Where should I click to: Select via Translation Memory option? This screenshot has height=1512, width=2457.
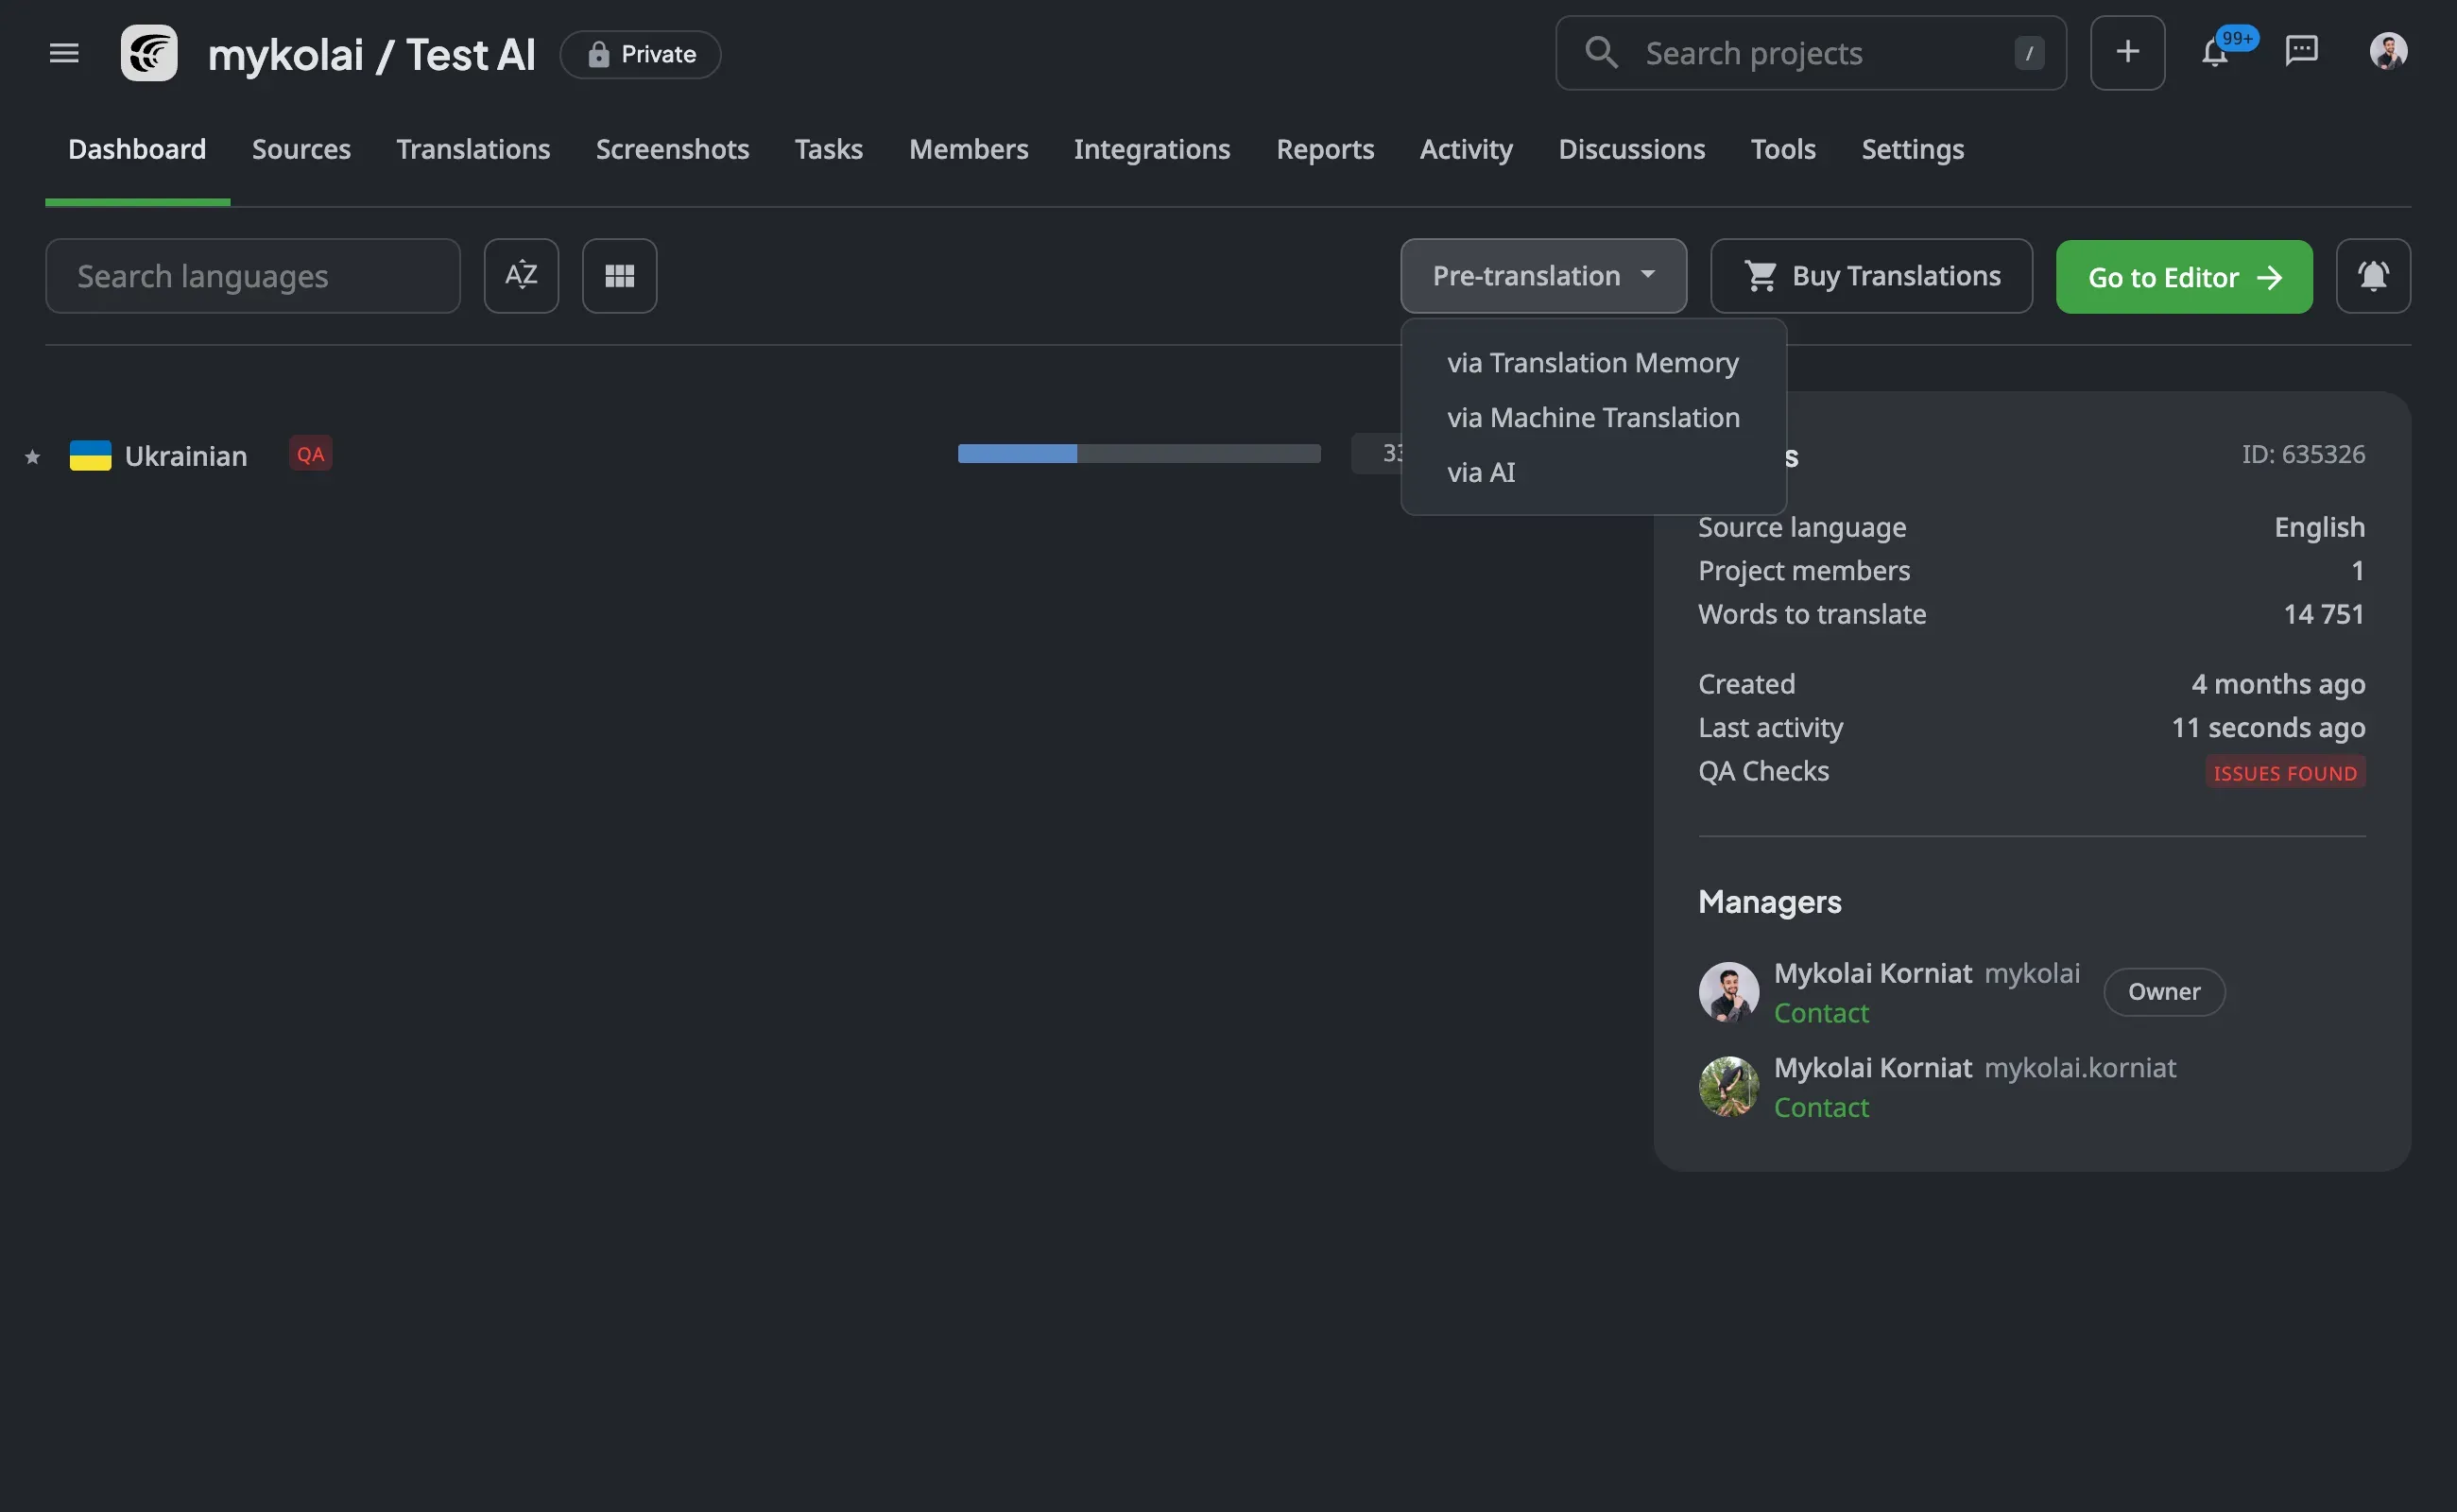click(x=1592, y=363)
